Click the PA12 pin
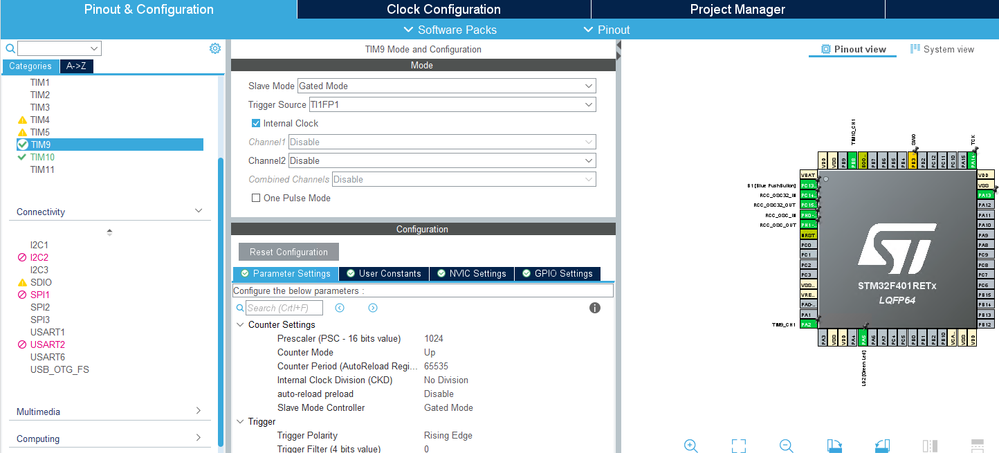Viewport: 999px width, 453px height. click(x=985, y=205)
